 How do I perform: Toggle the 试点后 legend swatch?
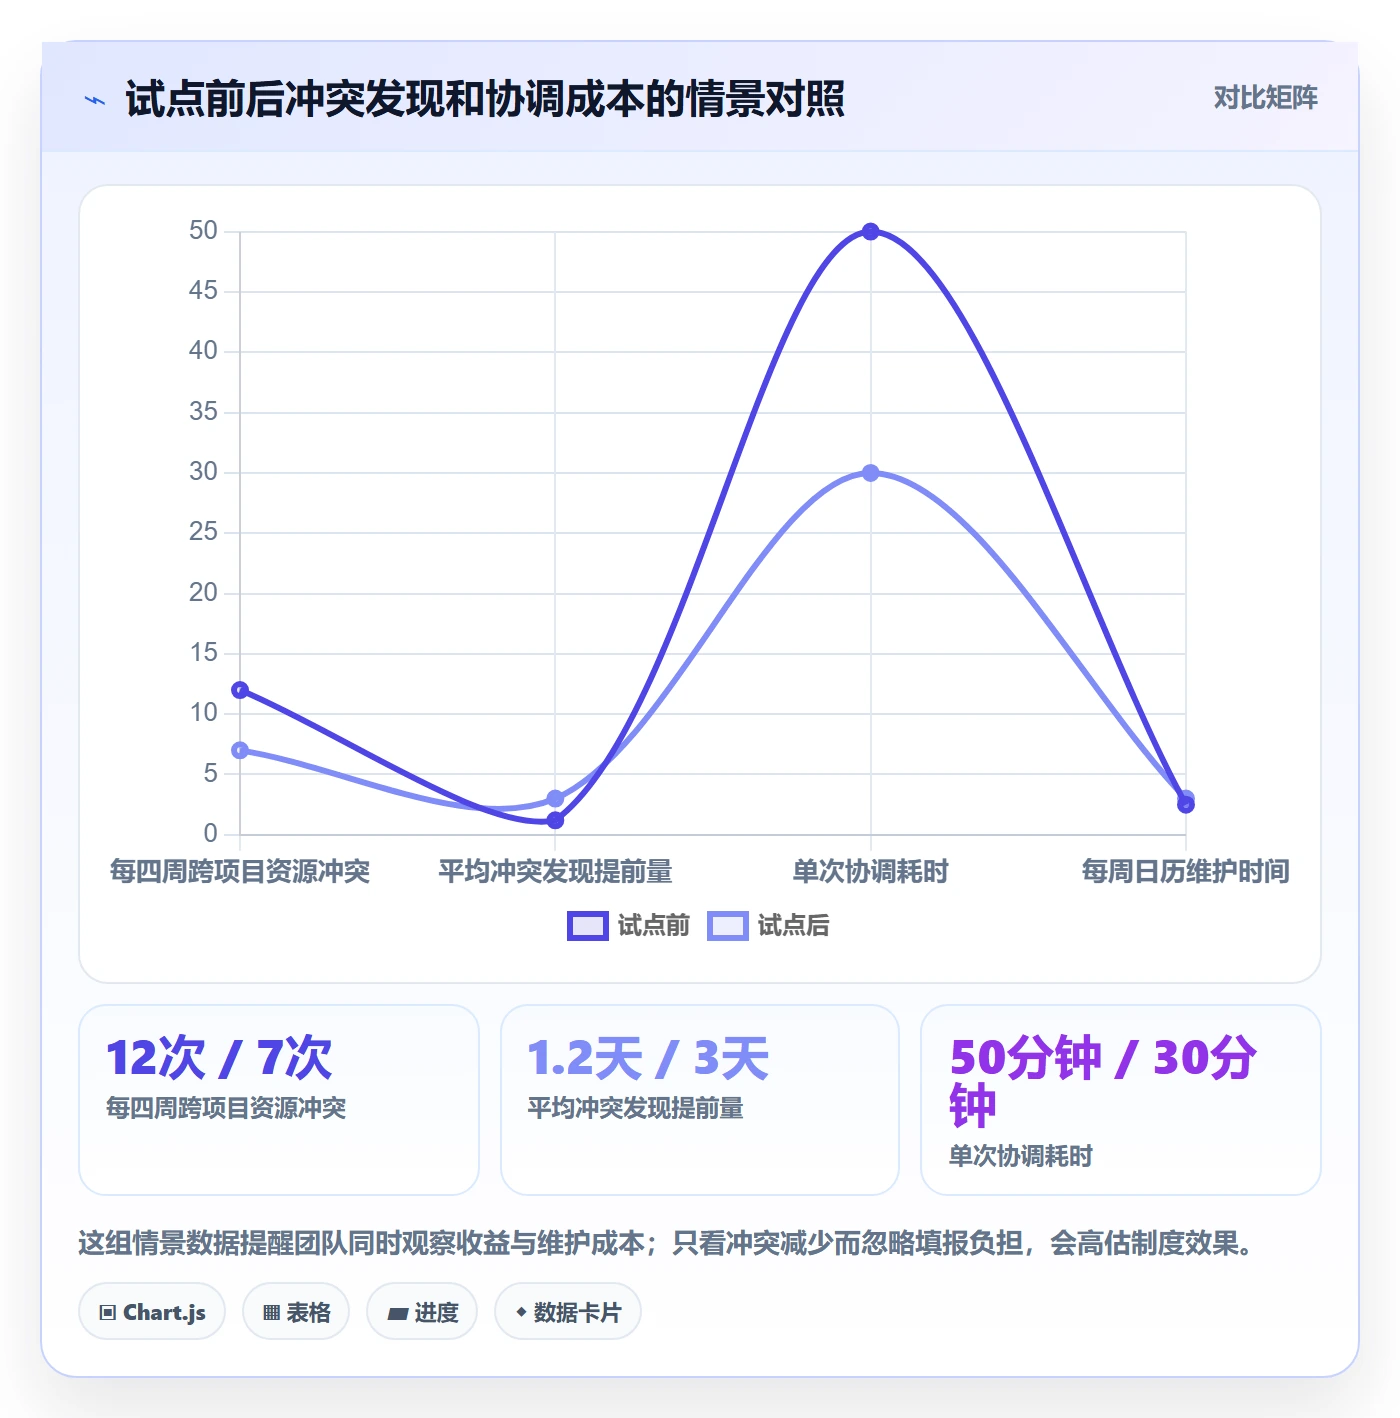[x=728, y=926]
